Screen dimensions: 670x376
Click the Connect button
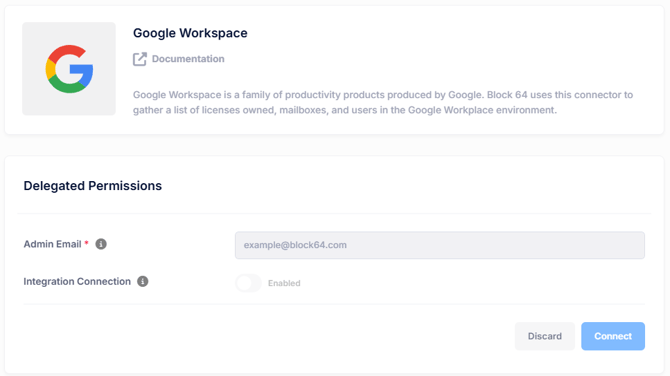613,336
